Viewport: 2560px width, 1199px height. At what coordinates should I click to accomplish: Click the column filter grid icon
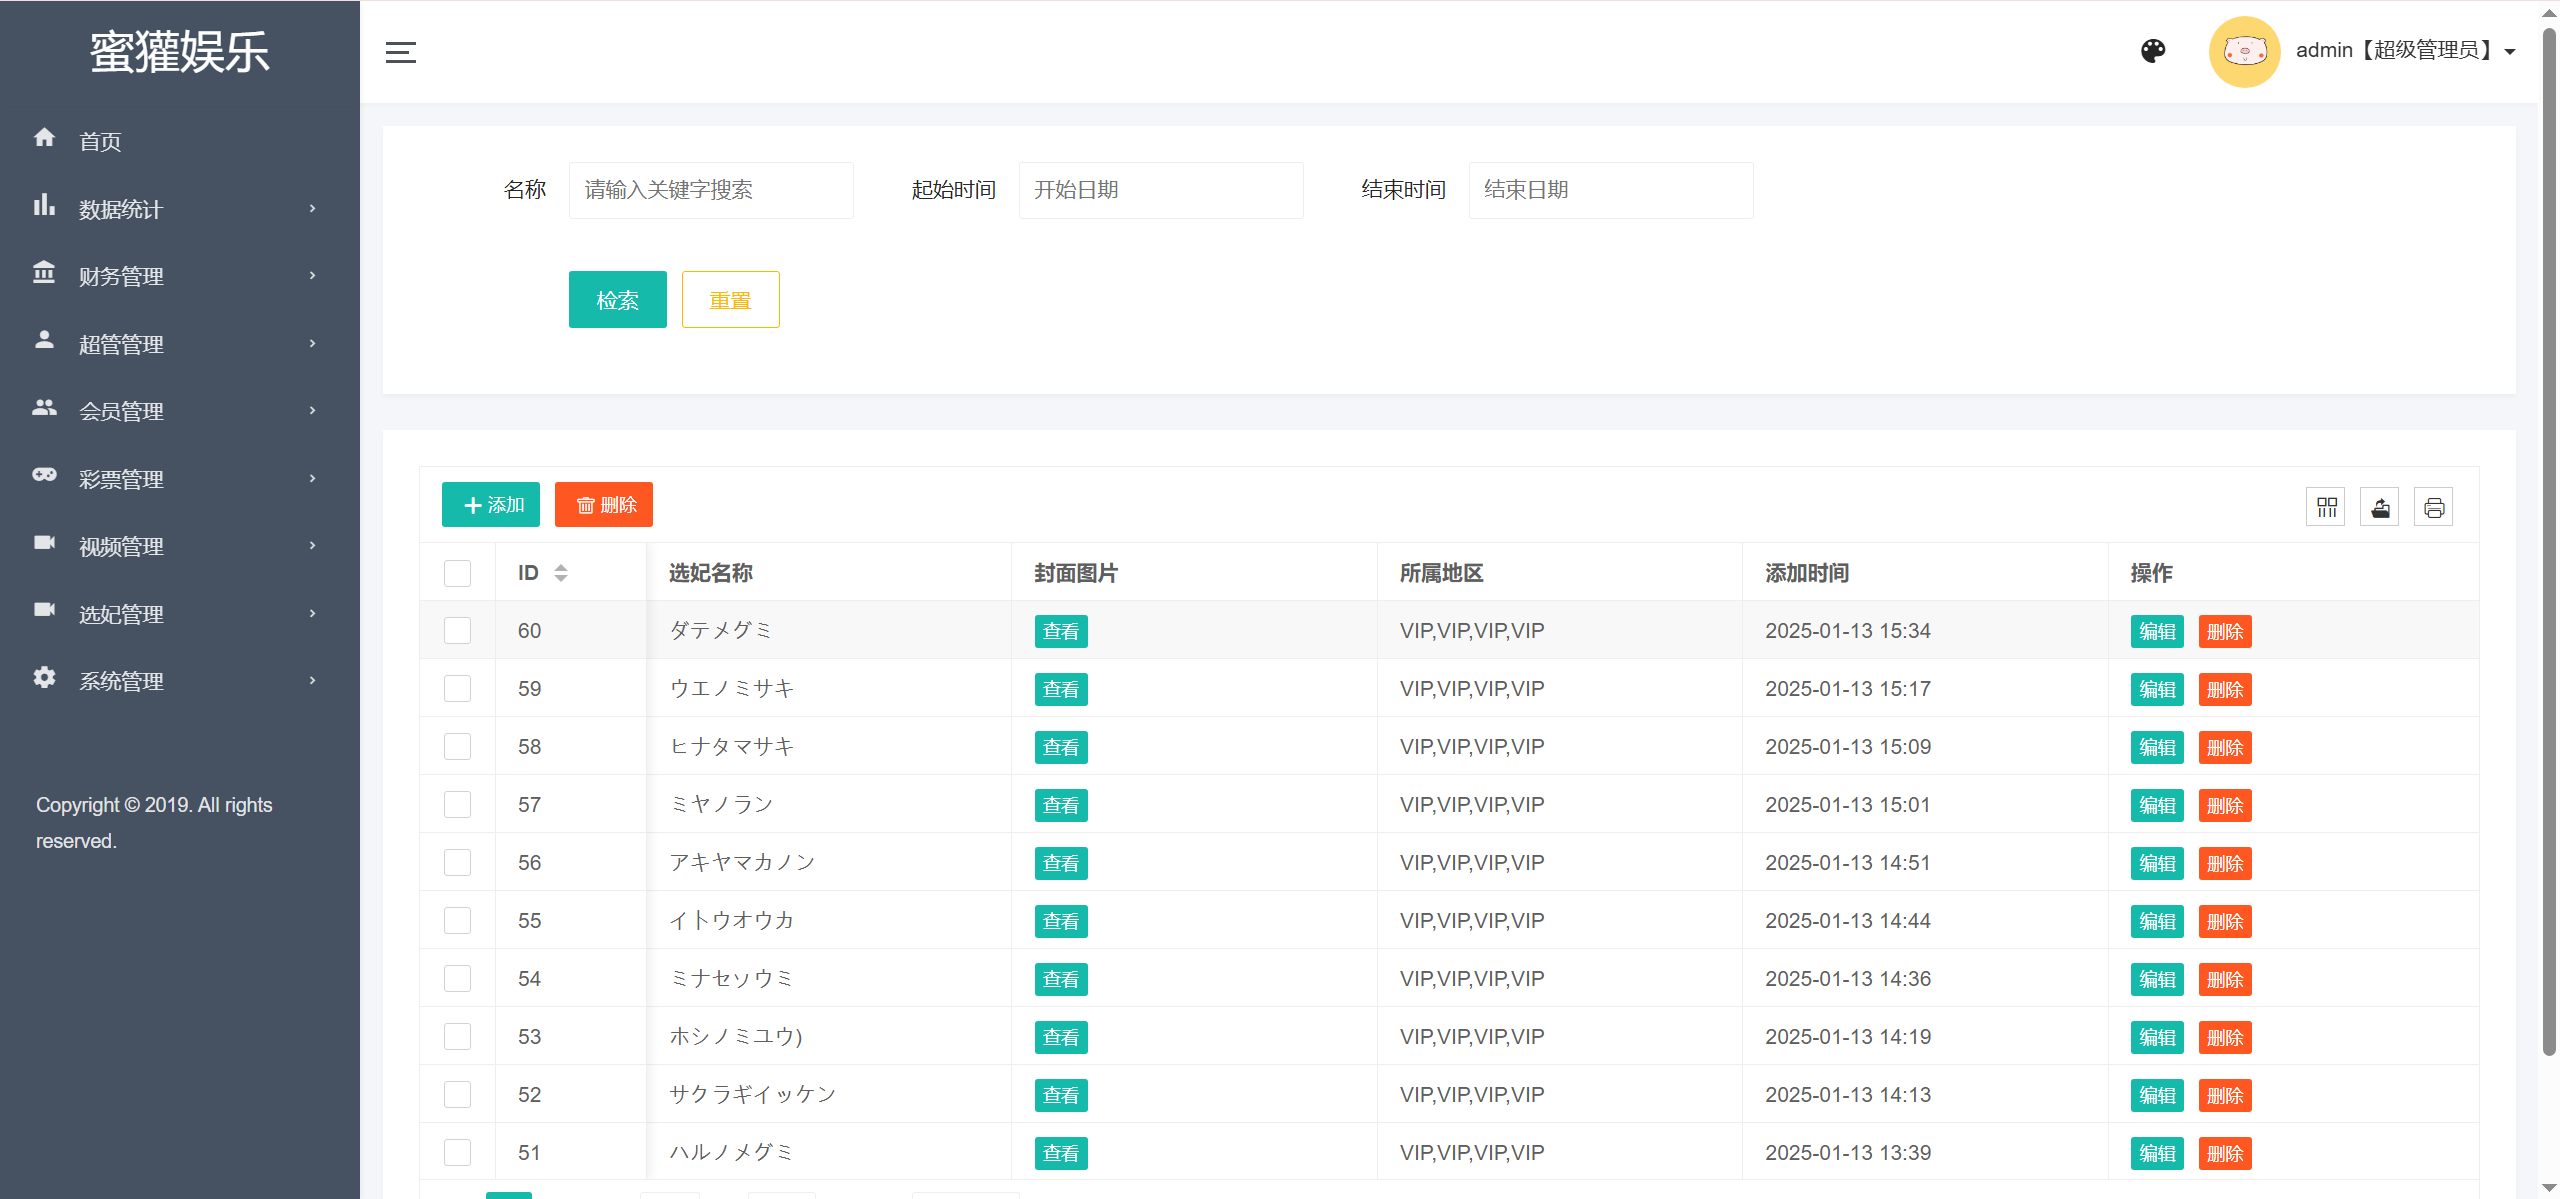click(x=2326, y=507)
